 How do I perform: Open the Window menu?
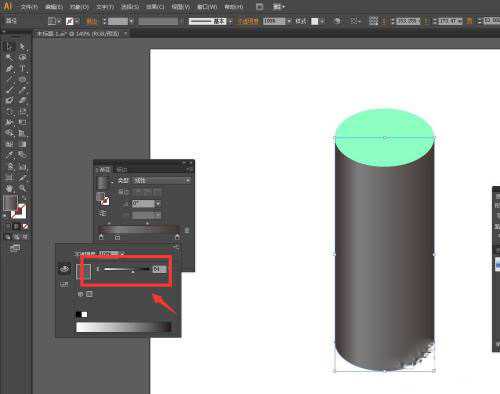point(207,7)
